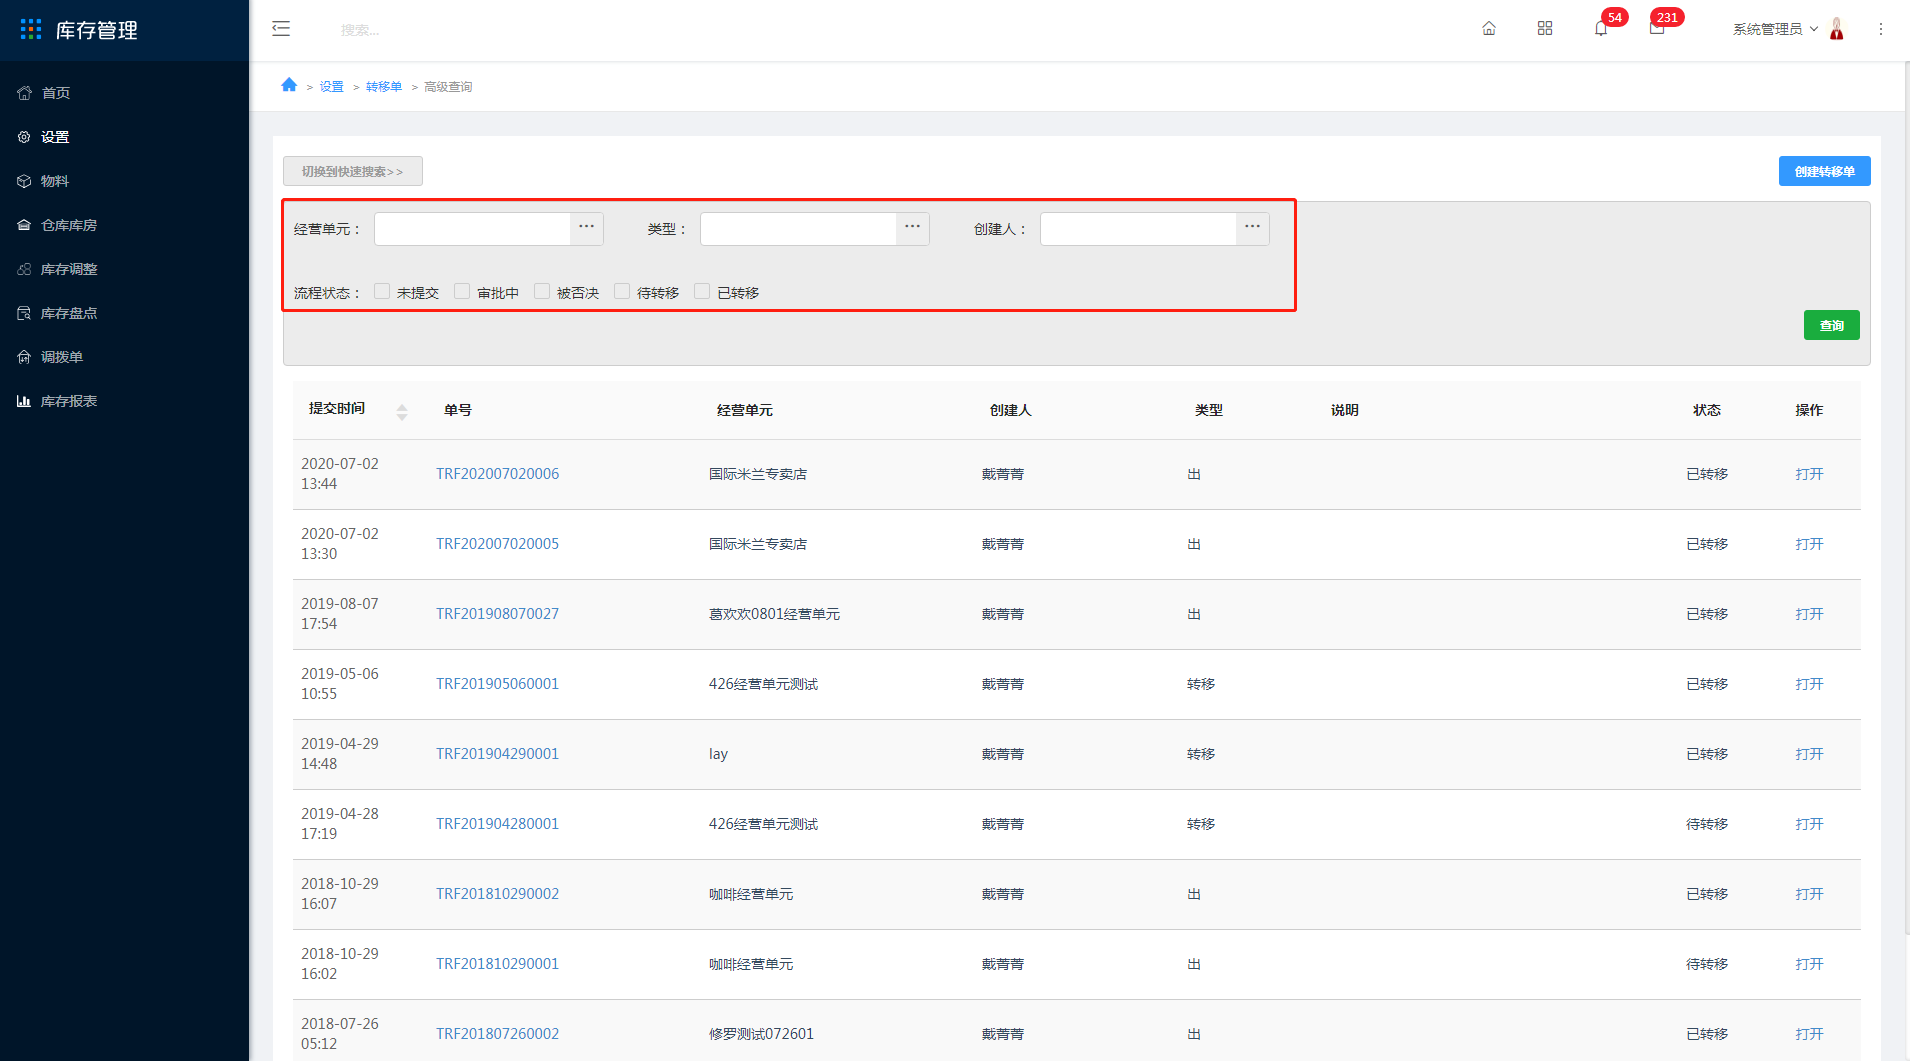Sort by 提交时间 using the sort arrows
The width and height of the screenshot is (1910, 1061).
[x=402, y=411]
